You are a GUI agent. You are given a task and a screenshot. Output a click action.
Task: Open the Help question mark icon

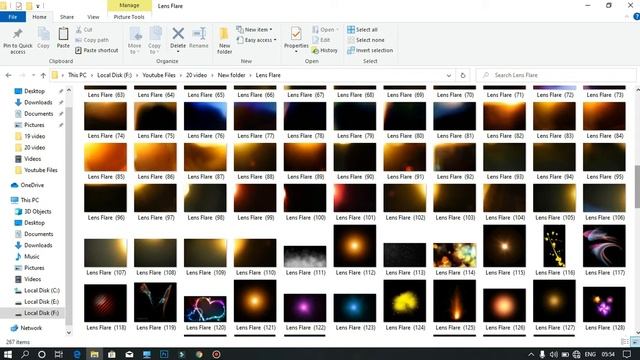(636, 17)
